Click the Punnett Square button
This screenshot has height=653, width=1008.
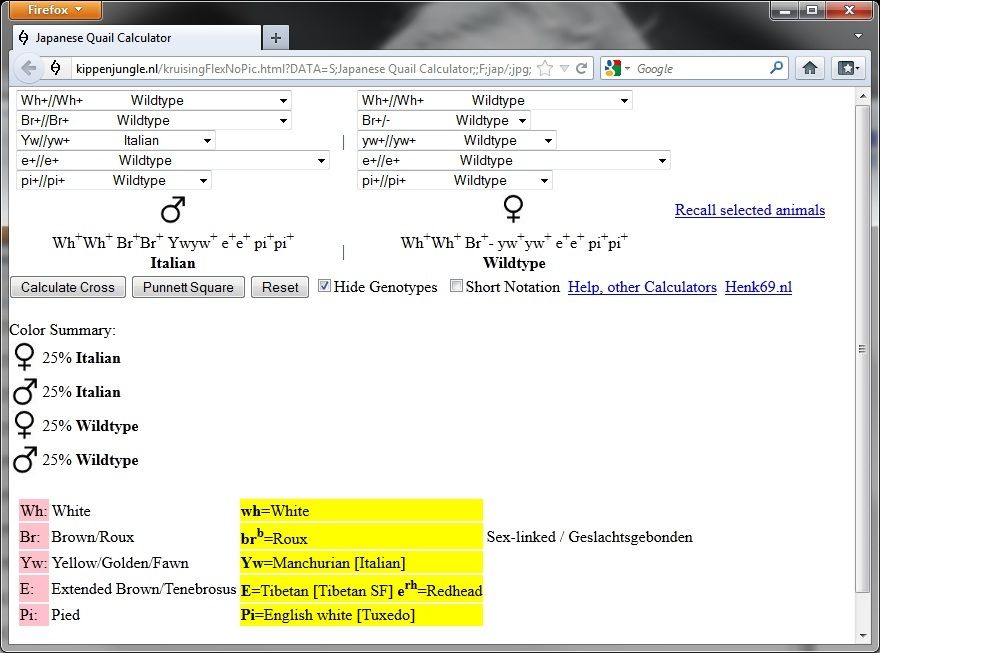pyautogui.click(x=188, y=287)
